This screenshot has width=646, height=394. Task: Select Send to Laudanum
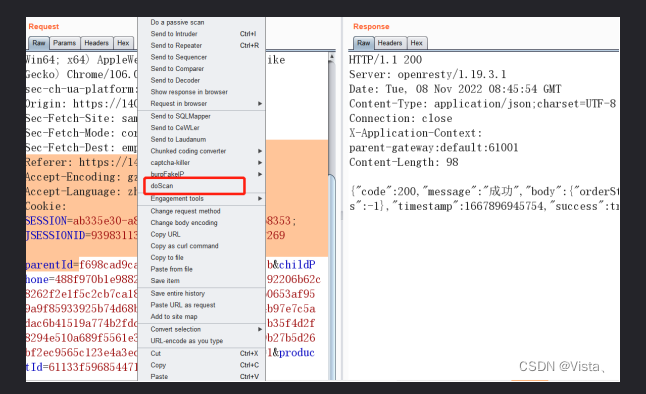click(201, 139)
